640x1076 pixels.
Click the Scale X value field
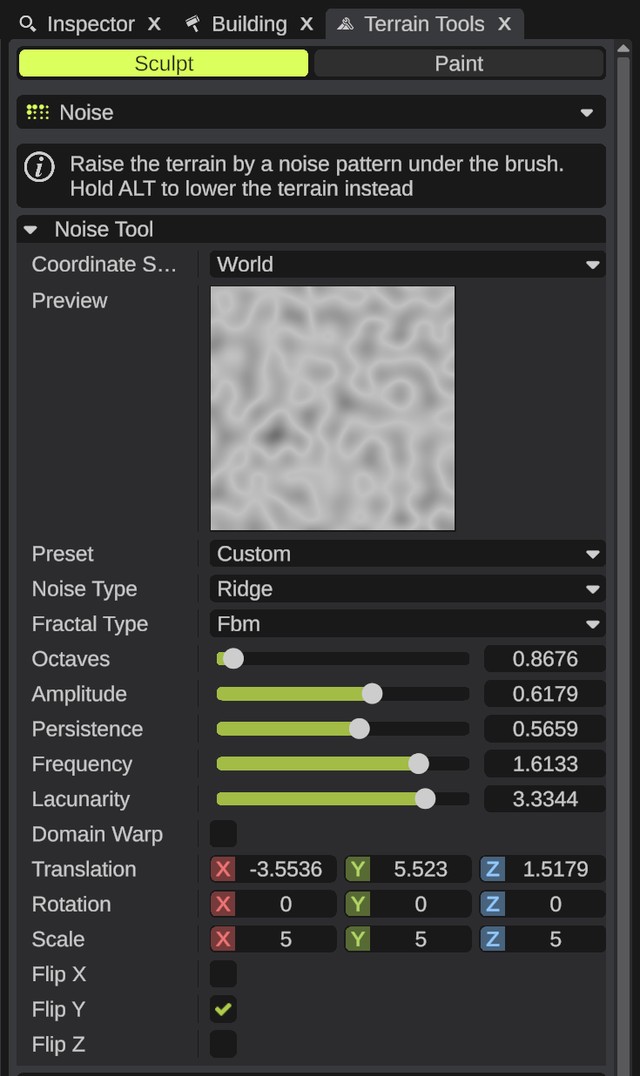pos(285,939)
